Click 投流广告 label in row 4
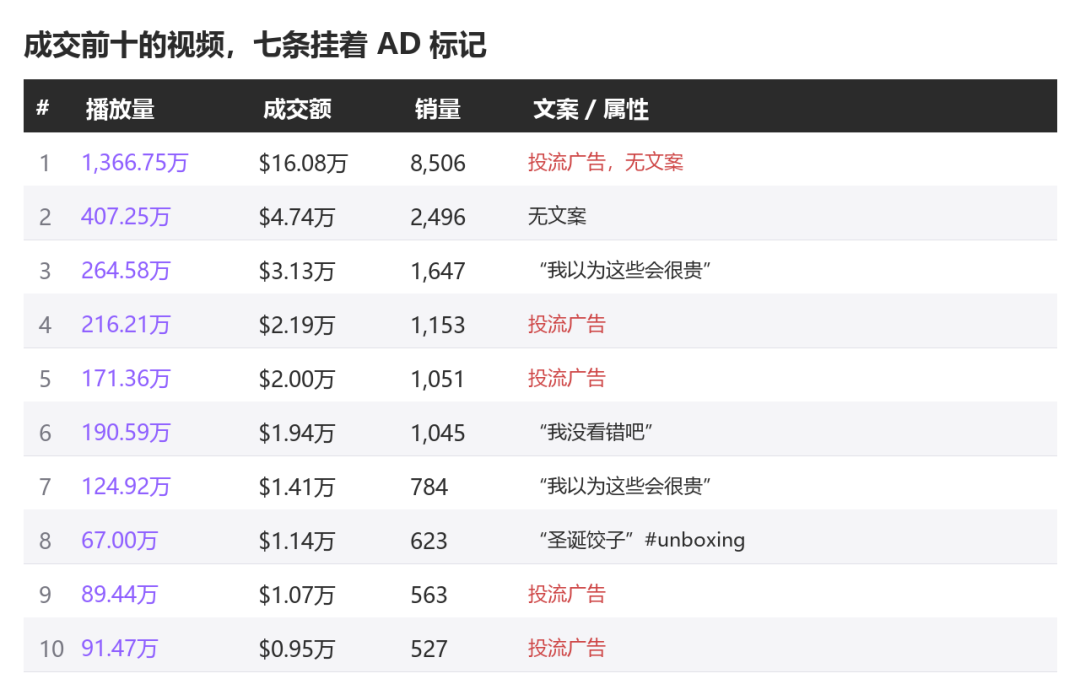Viewport: 1080px width, 695px height. pyautogui.click(x=567, y=324)
